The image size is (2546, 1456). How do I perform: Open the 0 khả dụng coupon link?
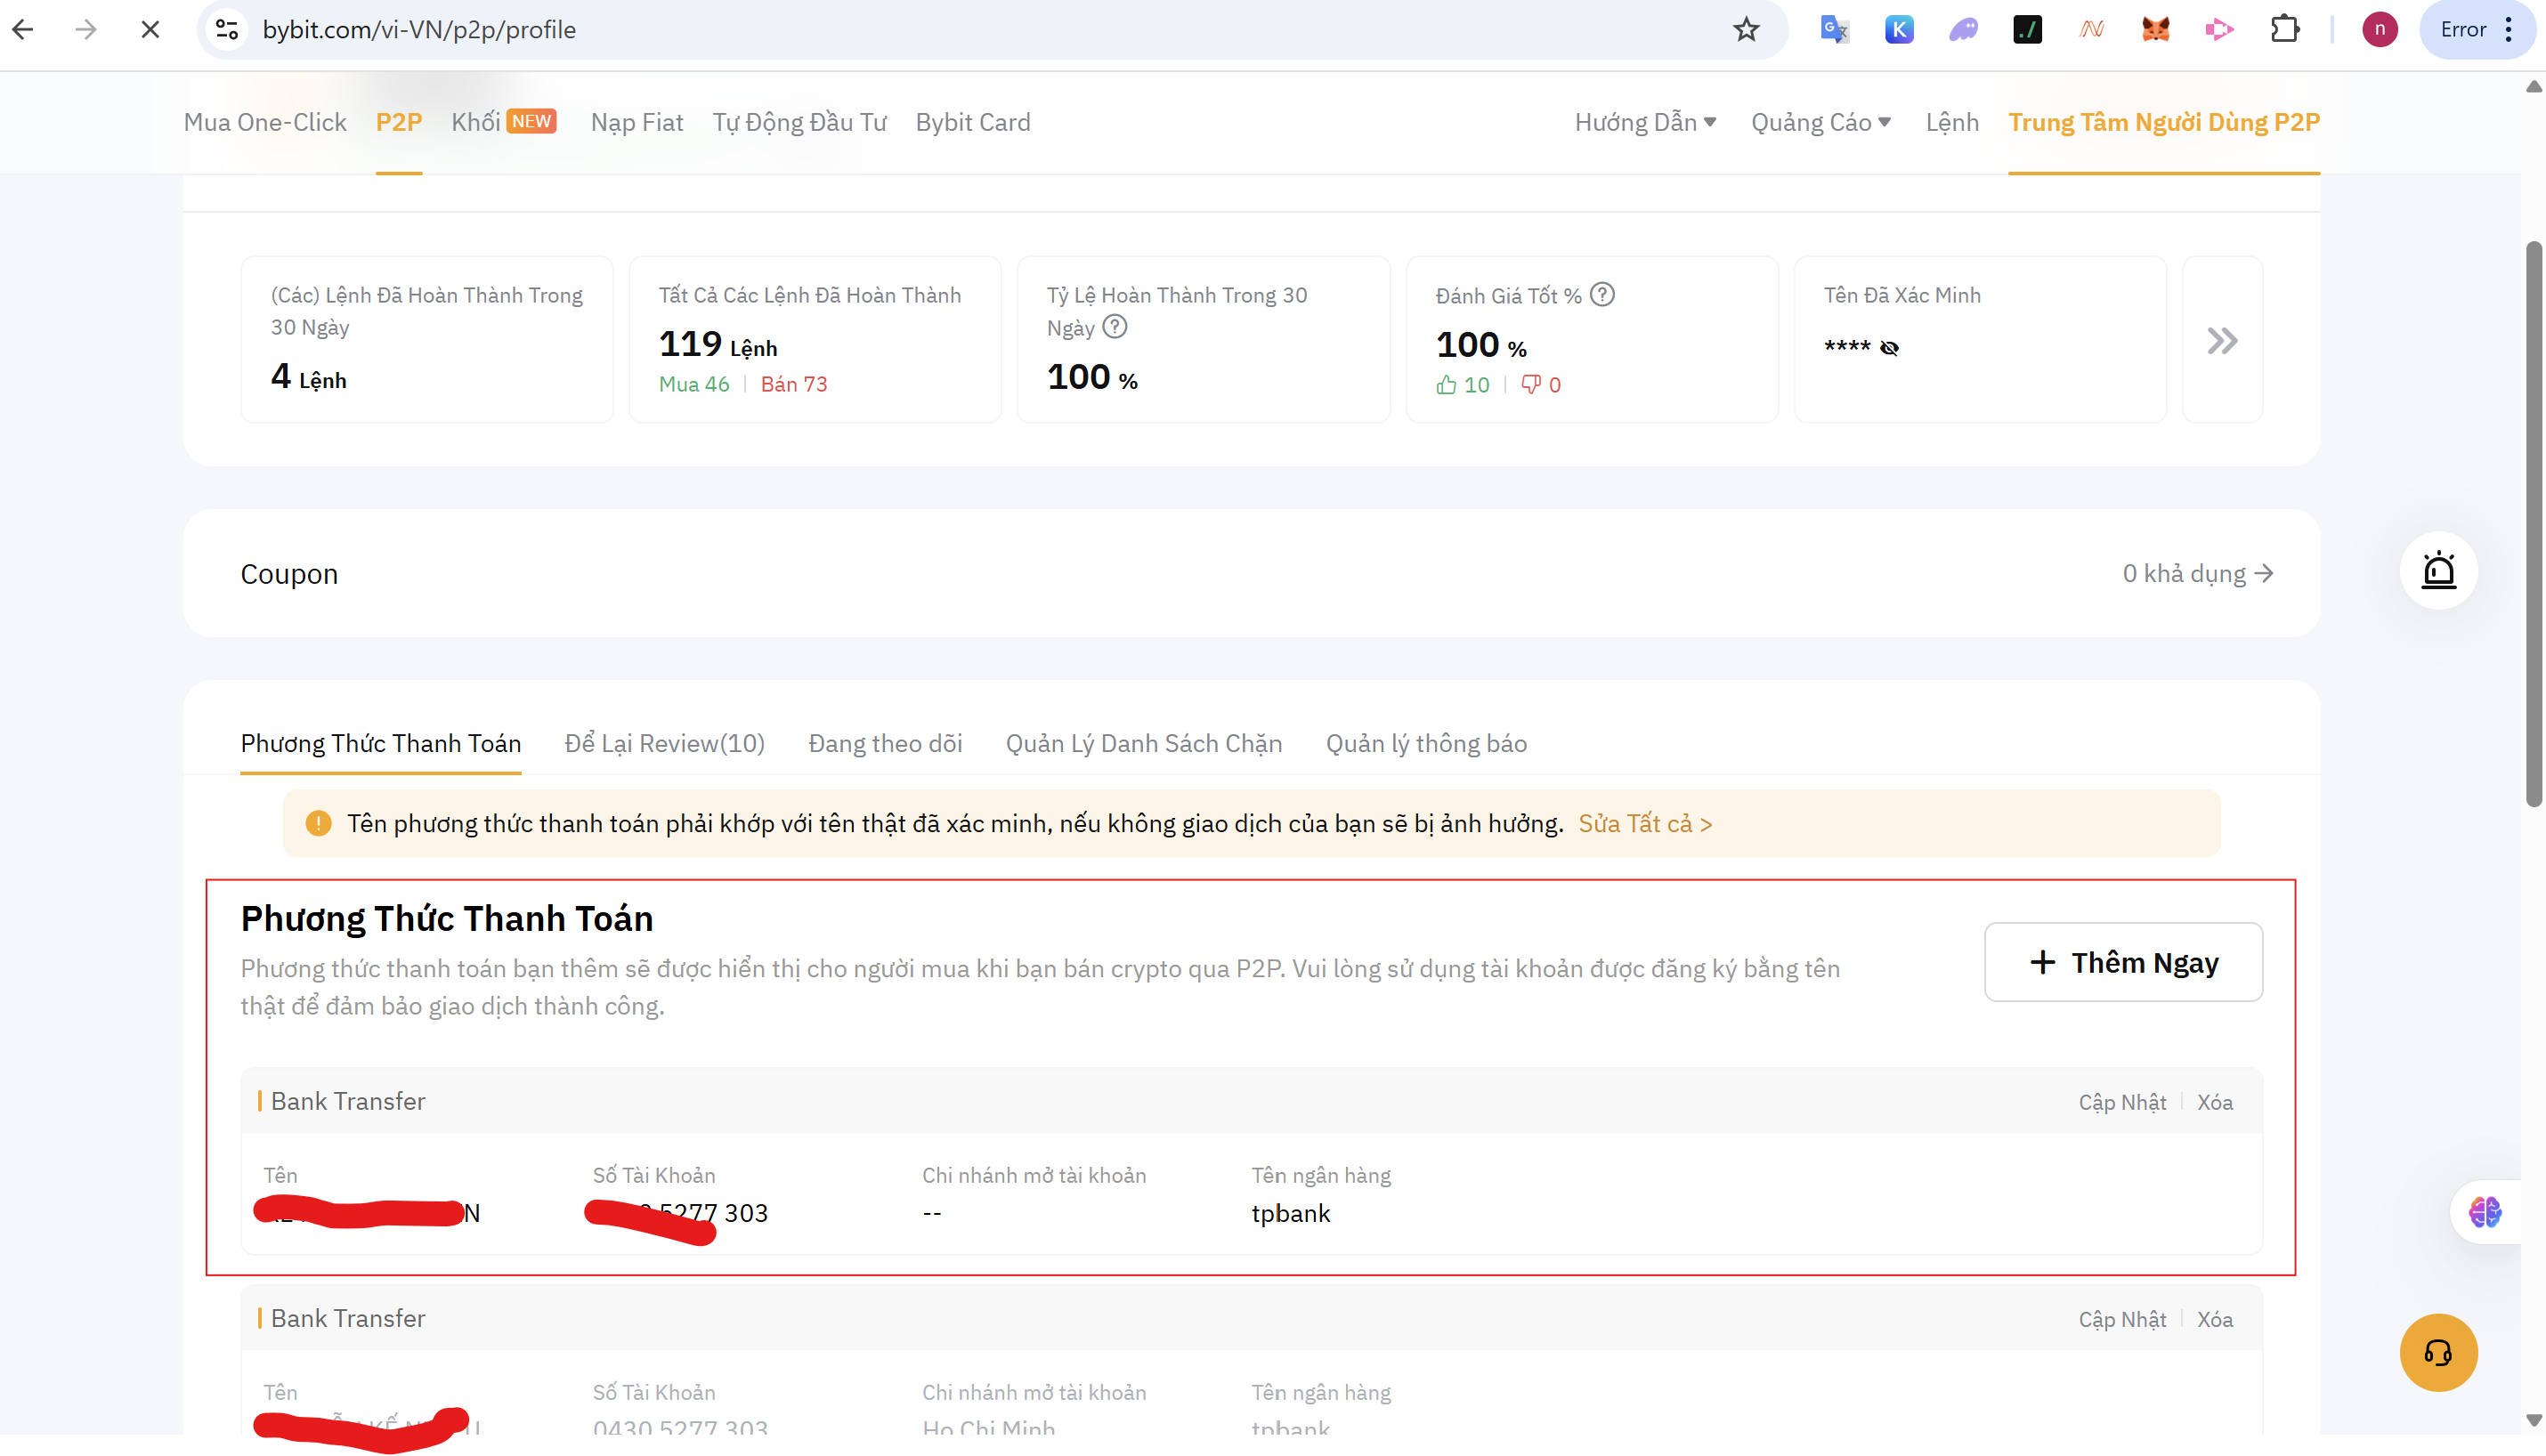(x=2198, y=573)
